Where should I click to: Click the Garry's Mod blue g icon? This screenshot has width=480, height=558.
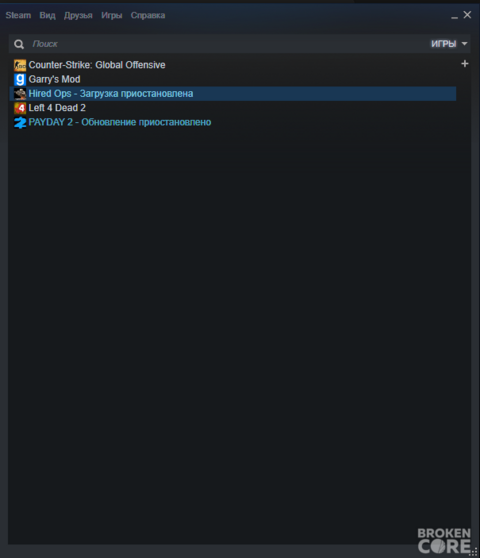pos(20,79)
